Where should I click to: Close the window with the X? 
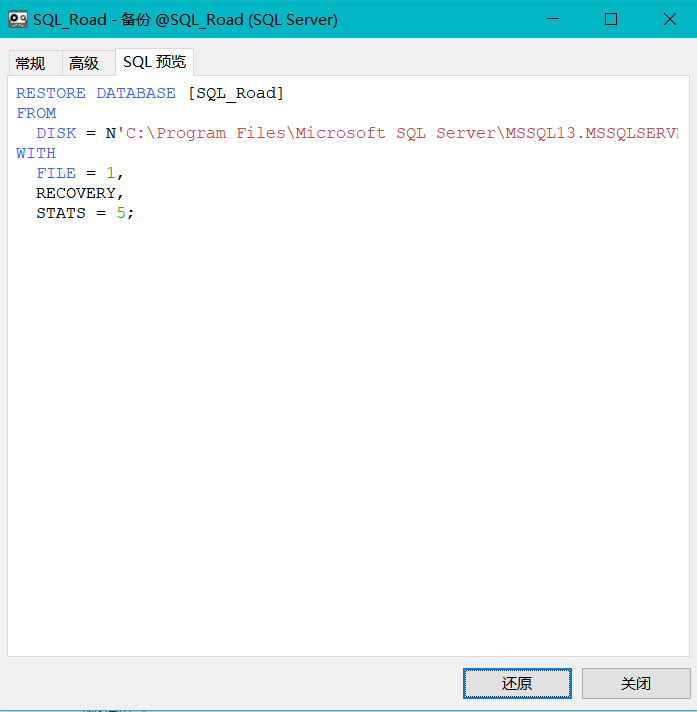669,19
